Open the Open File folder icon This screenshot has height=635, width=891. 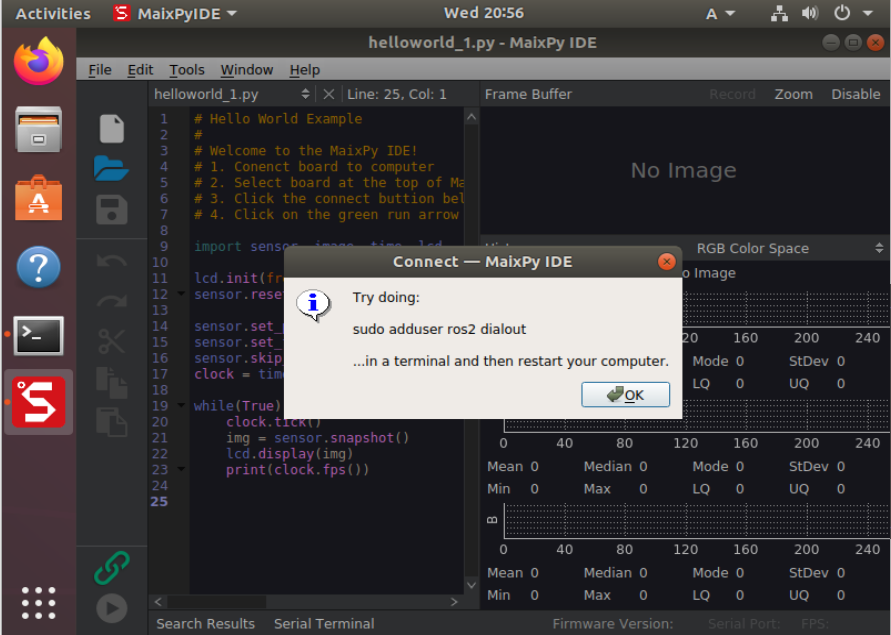(x=111, y=168)
